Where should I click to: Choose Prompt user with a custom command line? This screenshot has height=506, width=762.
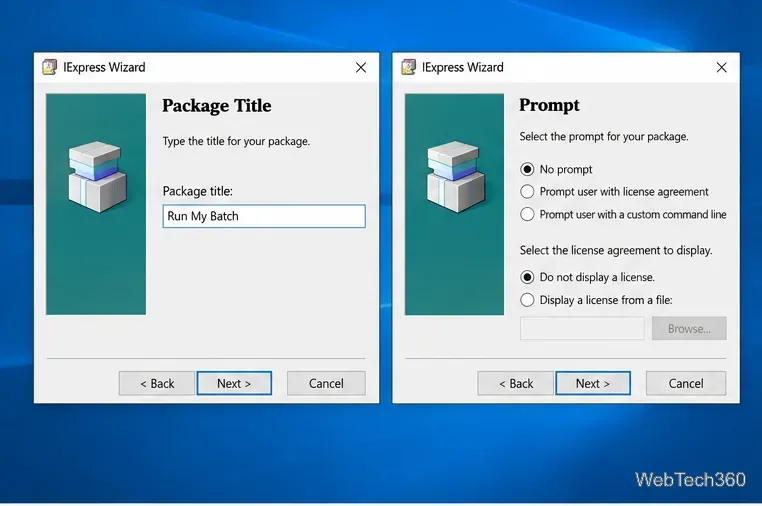pyautogui.click(x=527, y=214)
